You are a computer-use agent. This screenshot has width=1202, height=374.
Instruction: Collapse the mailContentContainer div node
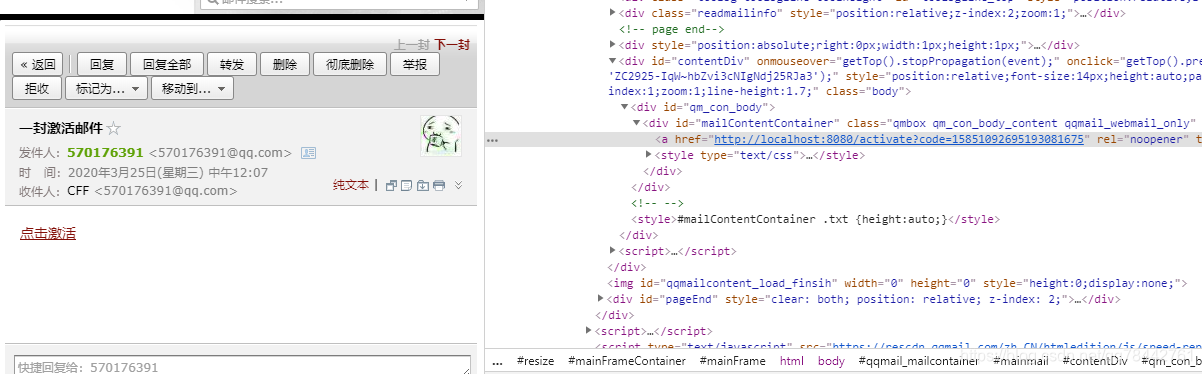pos(637,123)
